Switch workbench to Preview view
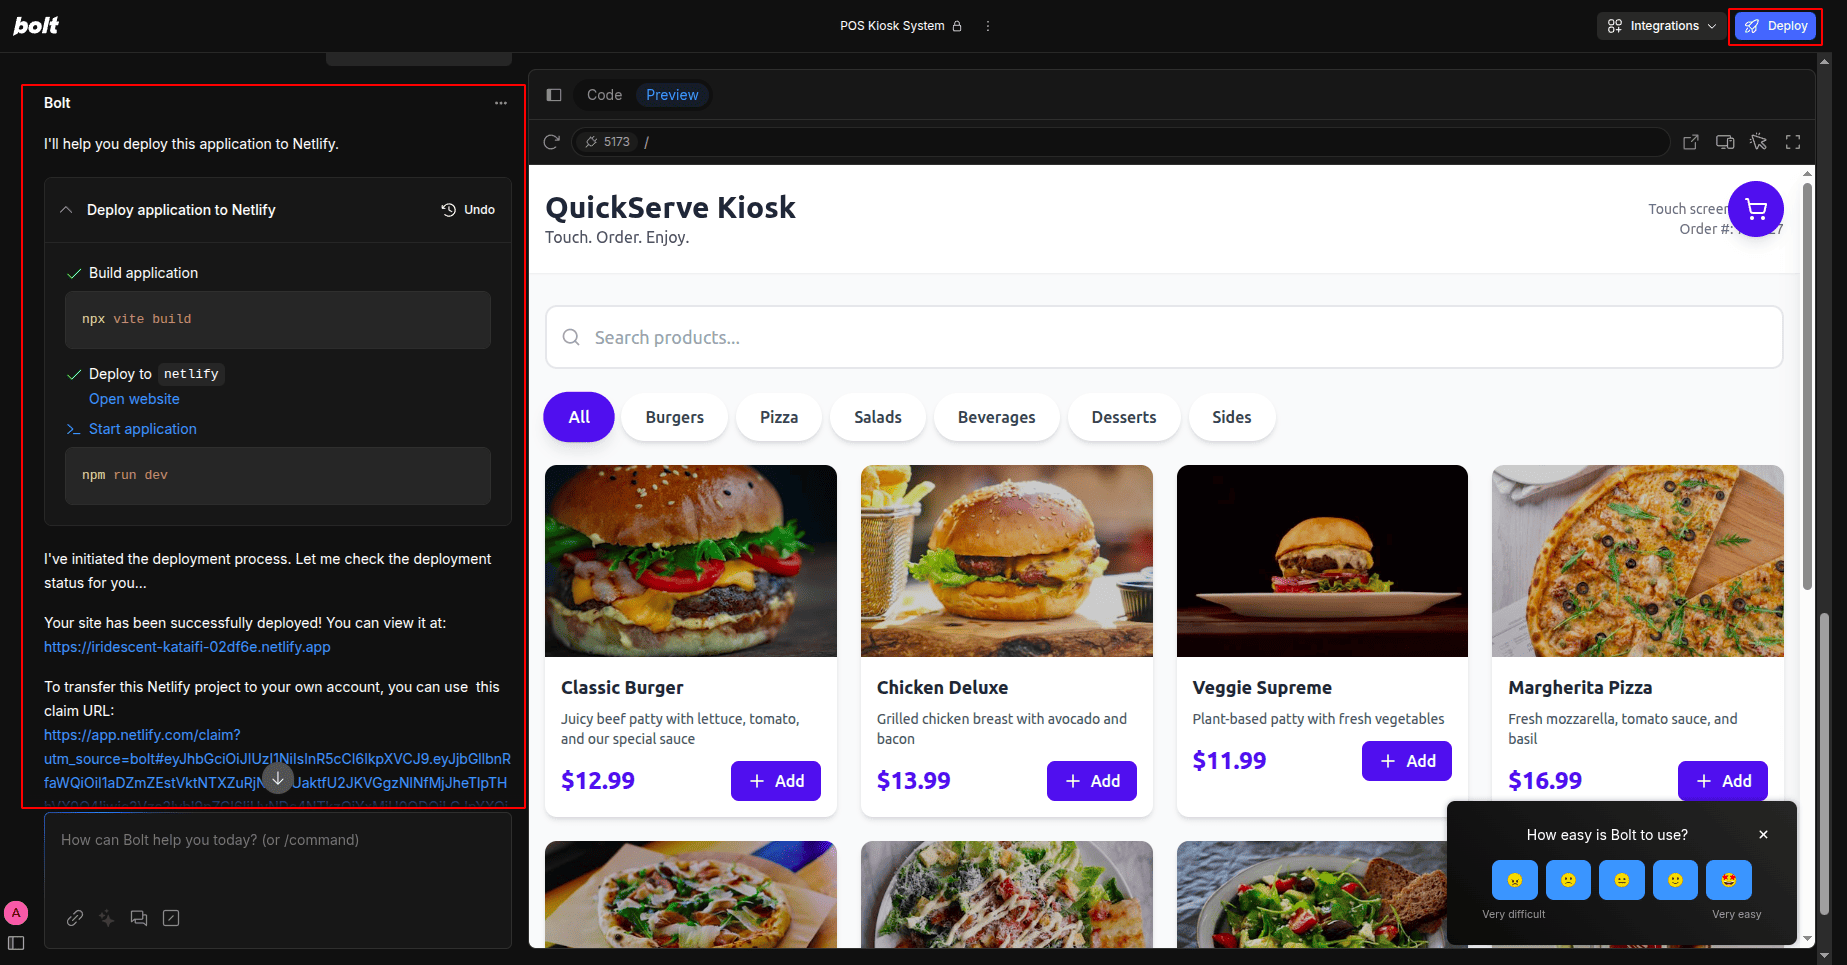Image resolution: width=1847 pixels, height=965 pixels. click(672, 95)
